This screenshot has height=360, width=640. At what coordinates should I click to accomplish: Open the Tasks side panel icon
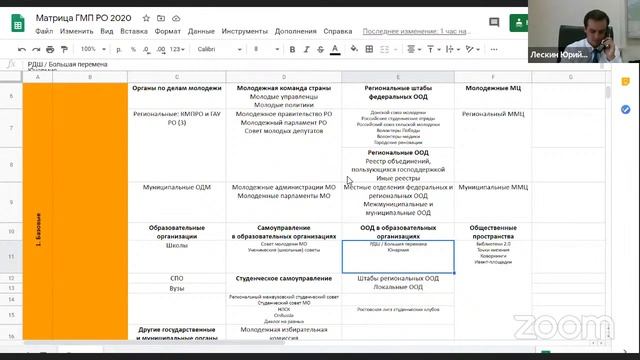click(625, 109)
